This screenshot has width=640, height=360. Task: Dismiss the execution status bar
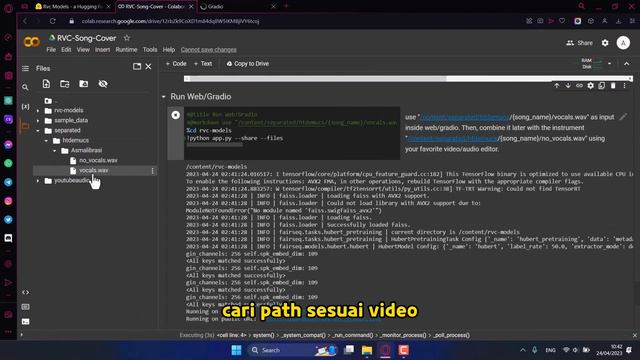click(x=634, y=336)
